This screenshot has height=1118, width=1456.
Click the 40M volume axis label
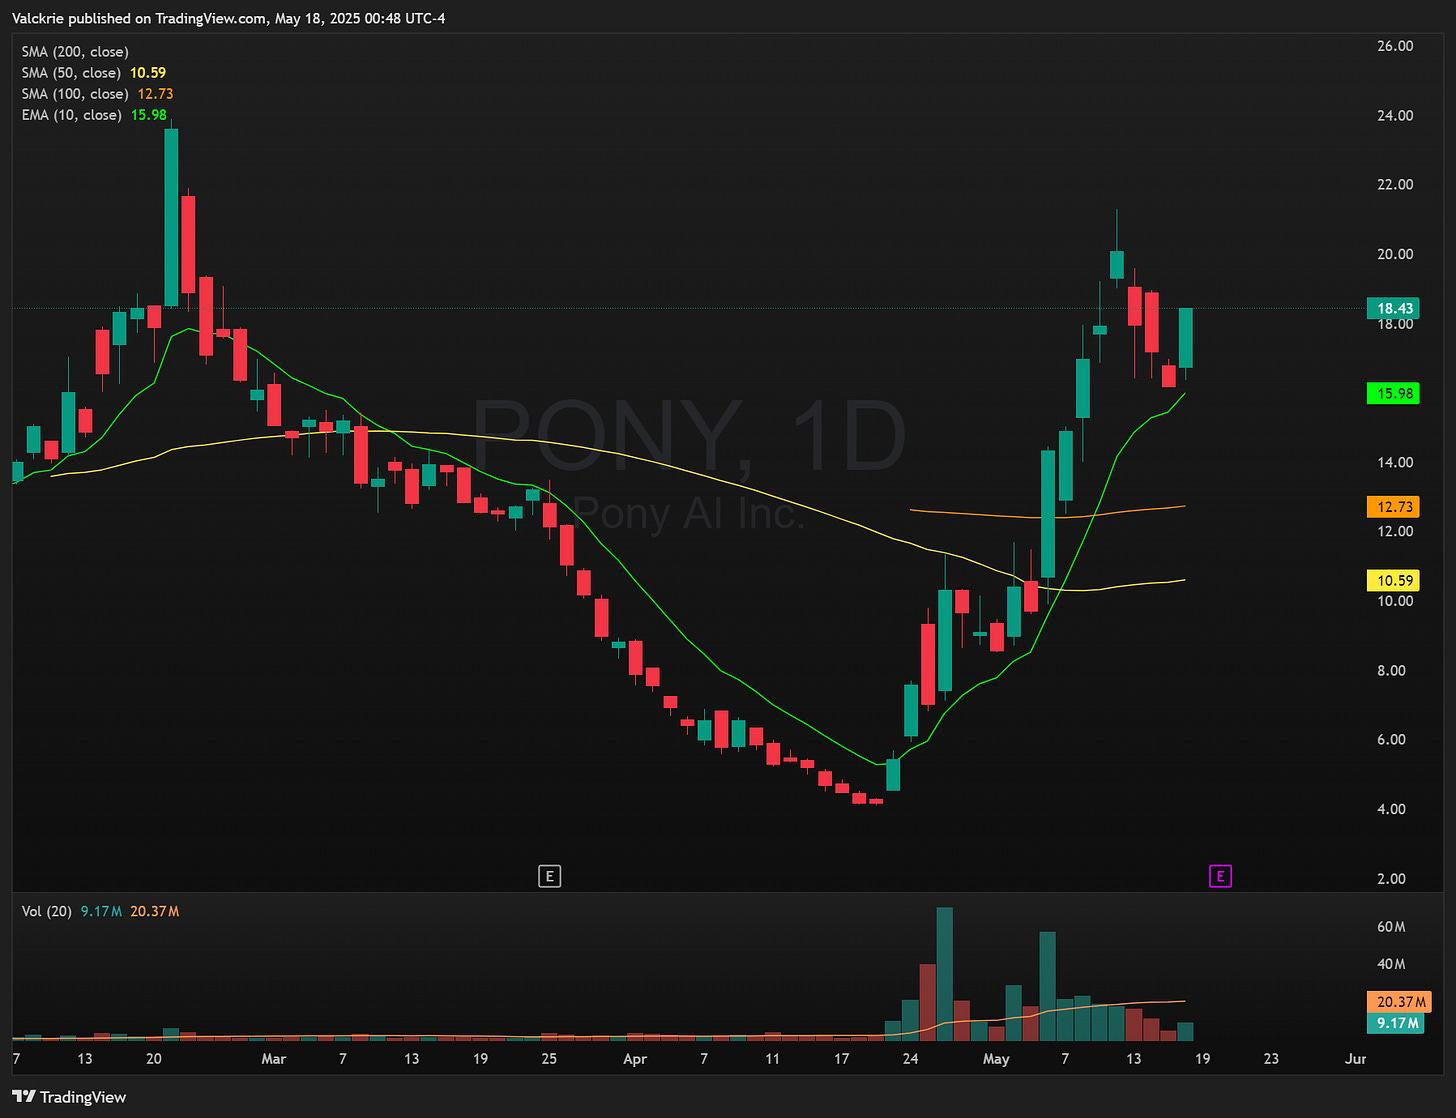click(1391, 964)
